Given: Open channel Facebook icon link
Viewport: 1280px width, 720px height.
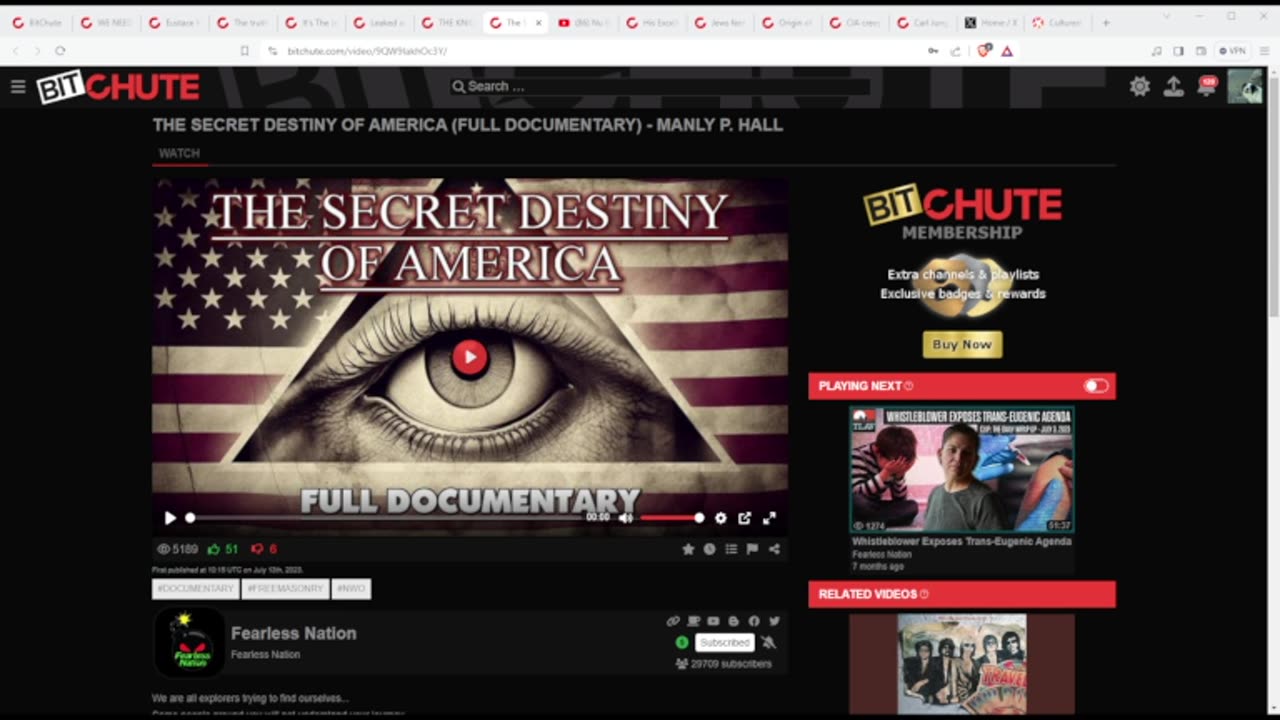Looking at the screenshot, I should point(754,621).
